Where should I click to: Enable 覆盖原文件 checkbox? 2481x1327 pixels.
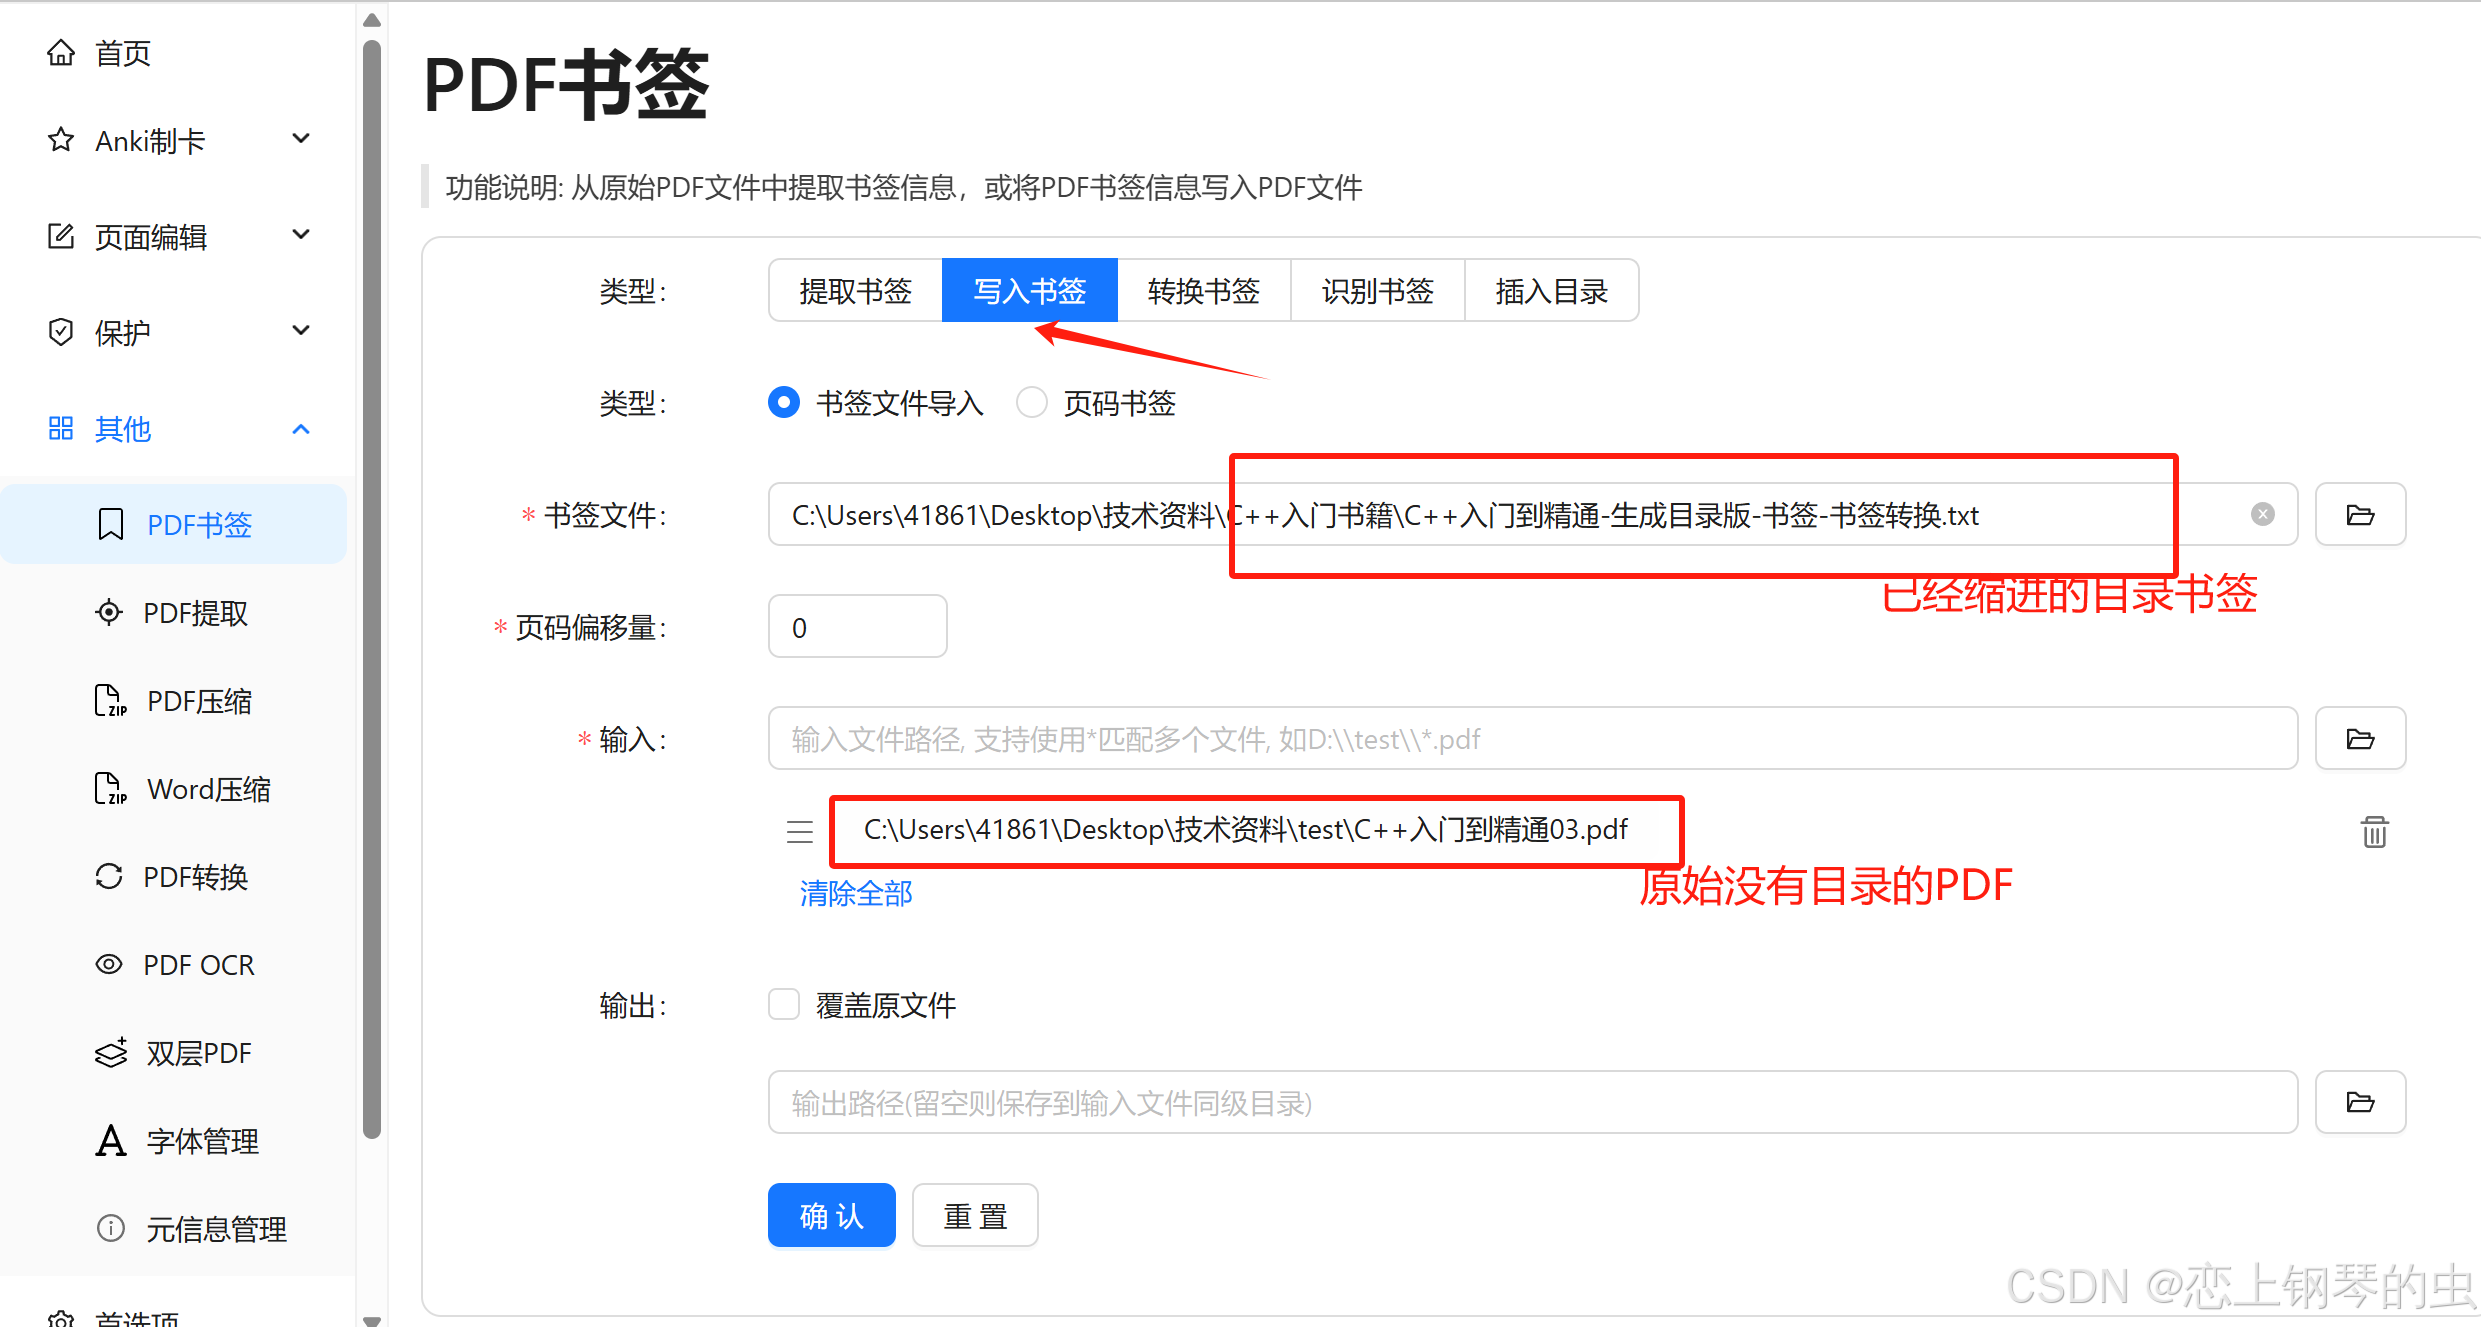coord(784,1004)
